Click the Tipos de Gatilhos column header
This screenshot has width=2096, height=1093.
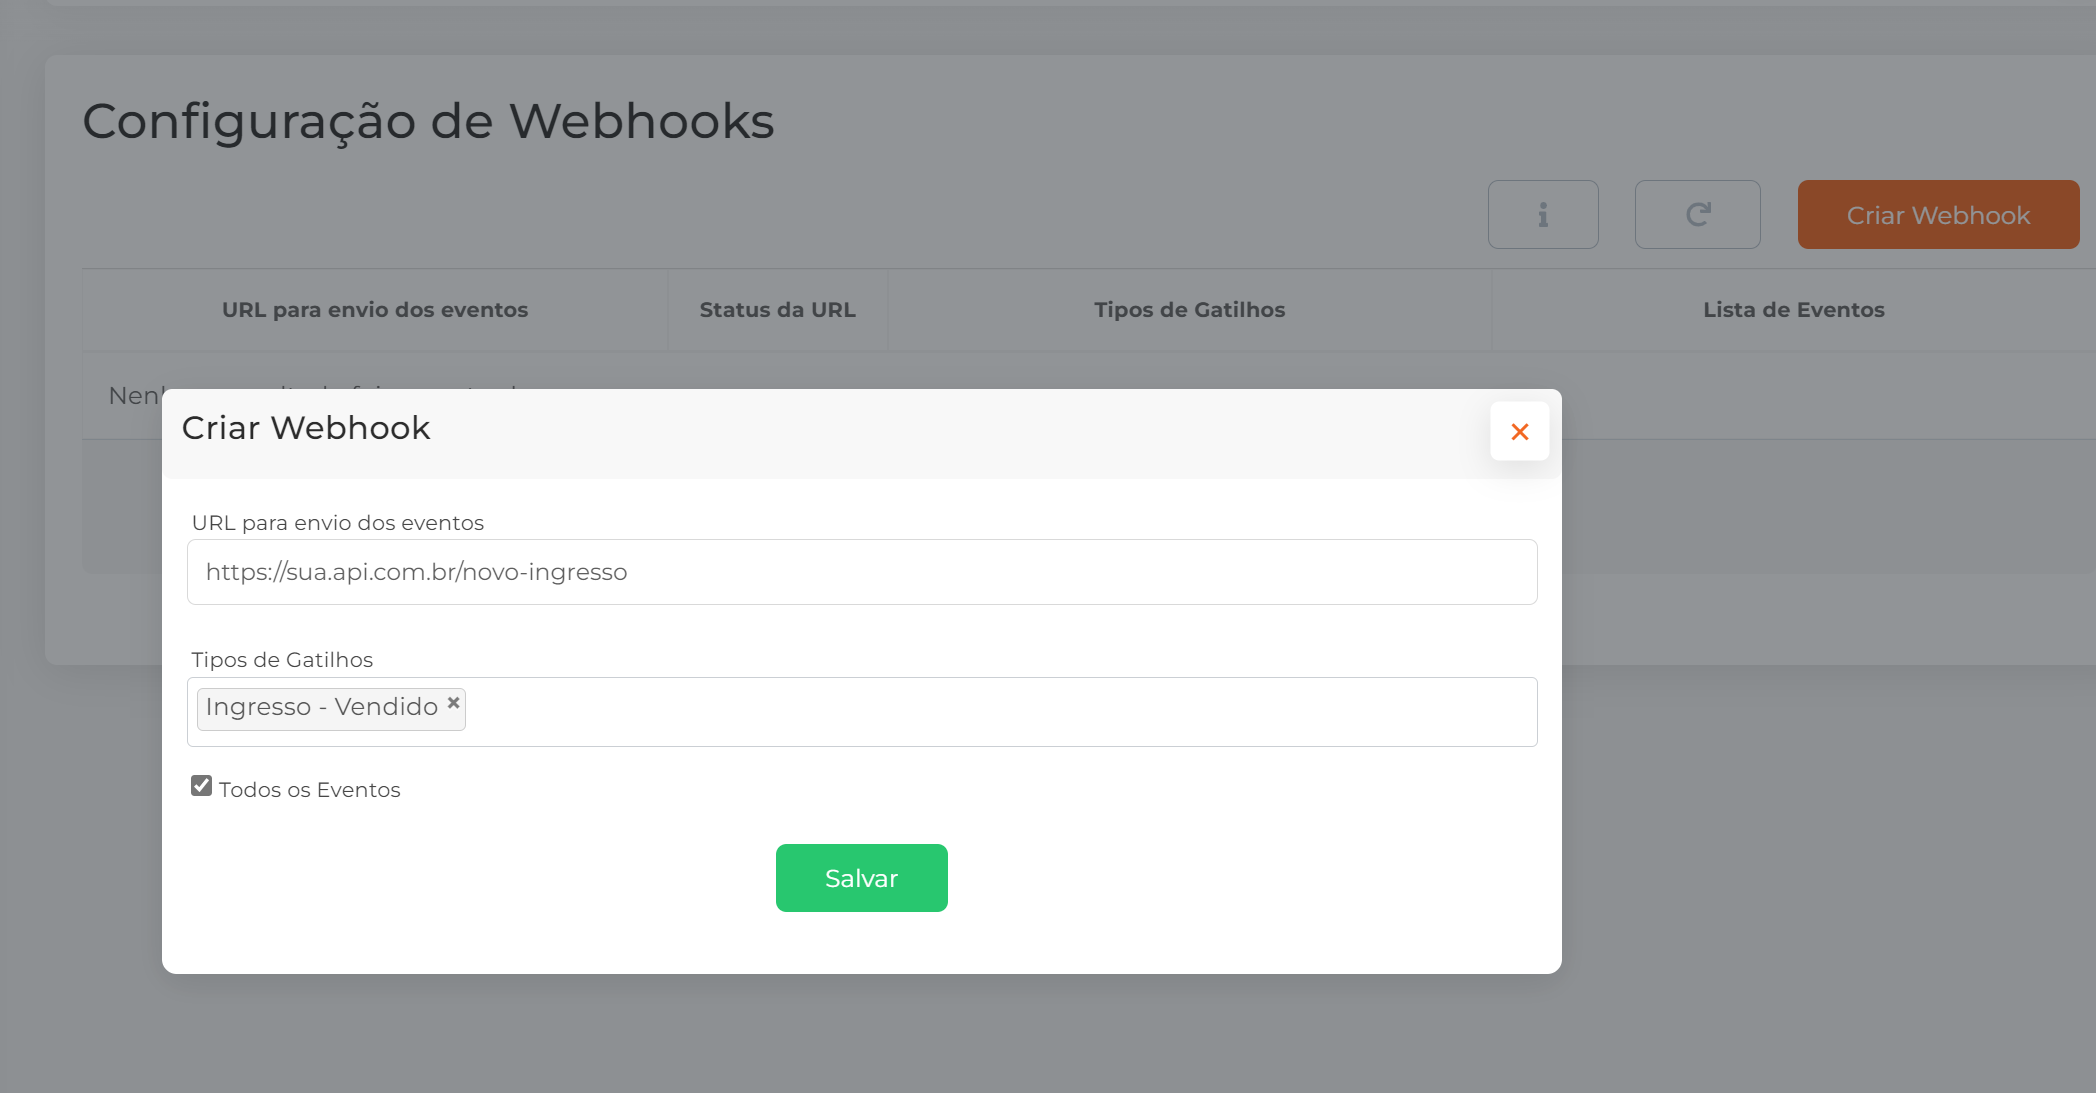tap(1189, 310)
